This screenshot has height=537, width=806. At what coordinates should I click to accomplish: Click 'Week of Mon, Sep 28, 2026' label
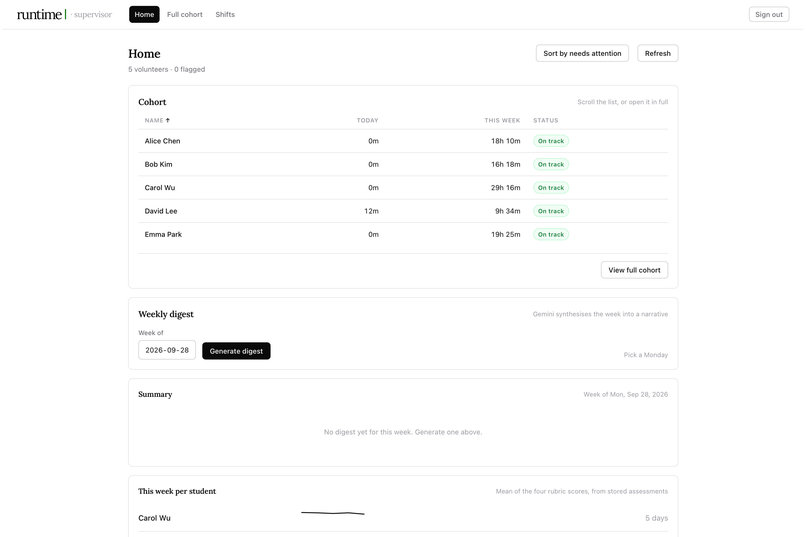[626, 395]
